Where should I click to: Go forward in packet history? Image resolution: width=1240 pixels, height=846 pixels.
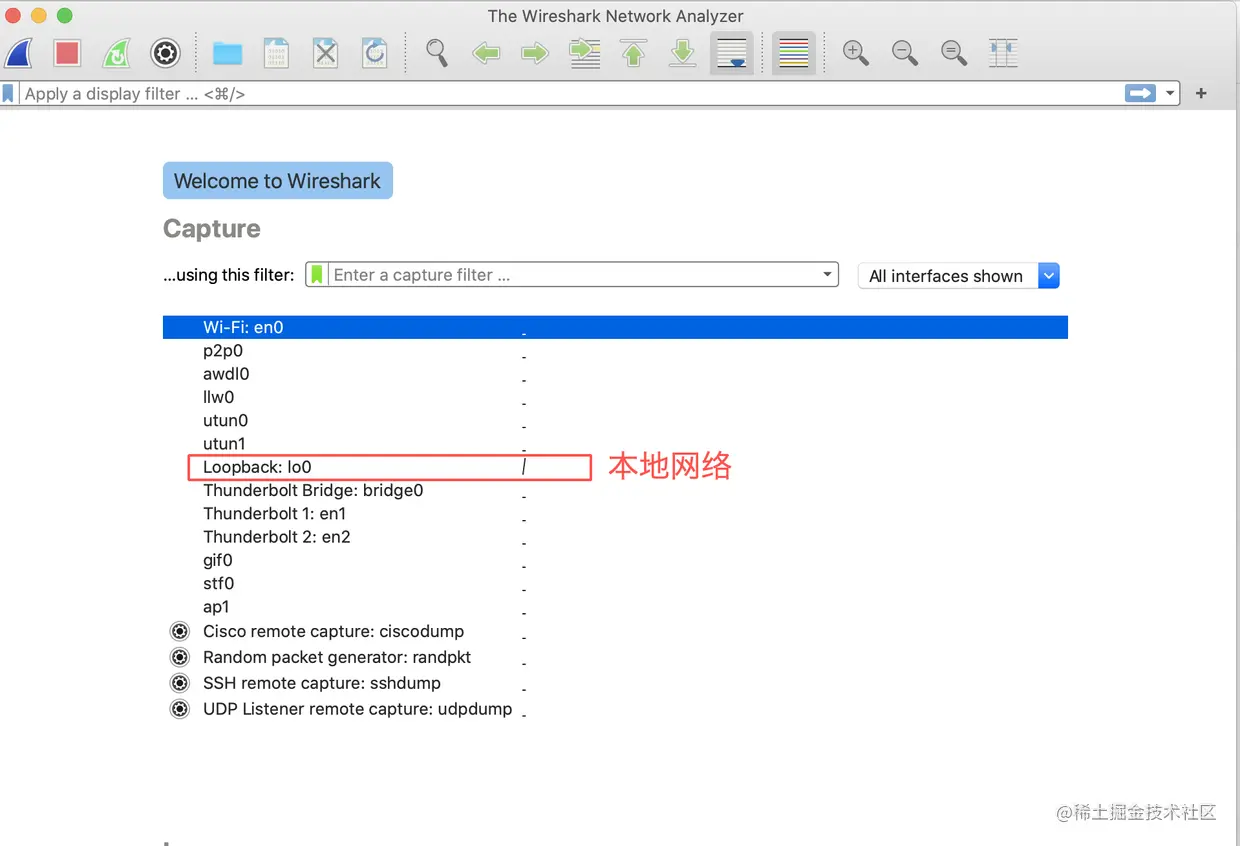pos(535,53)
